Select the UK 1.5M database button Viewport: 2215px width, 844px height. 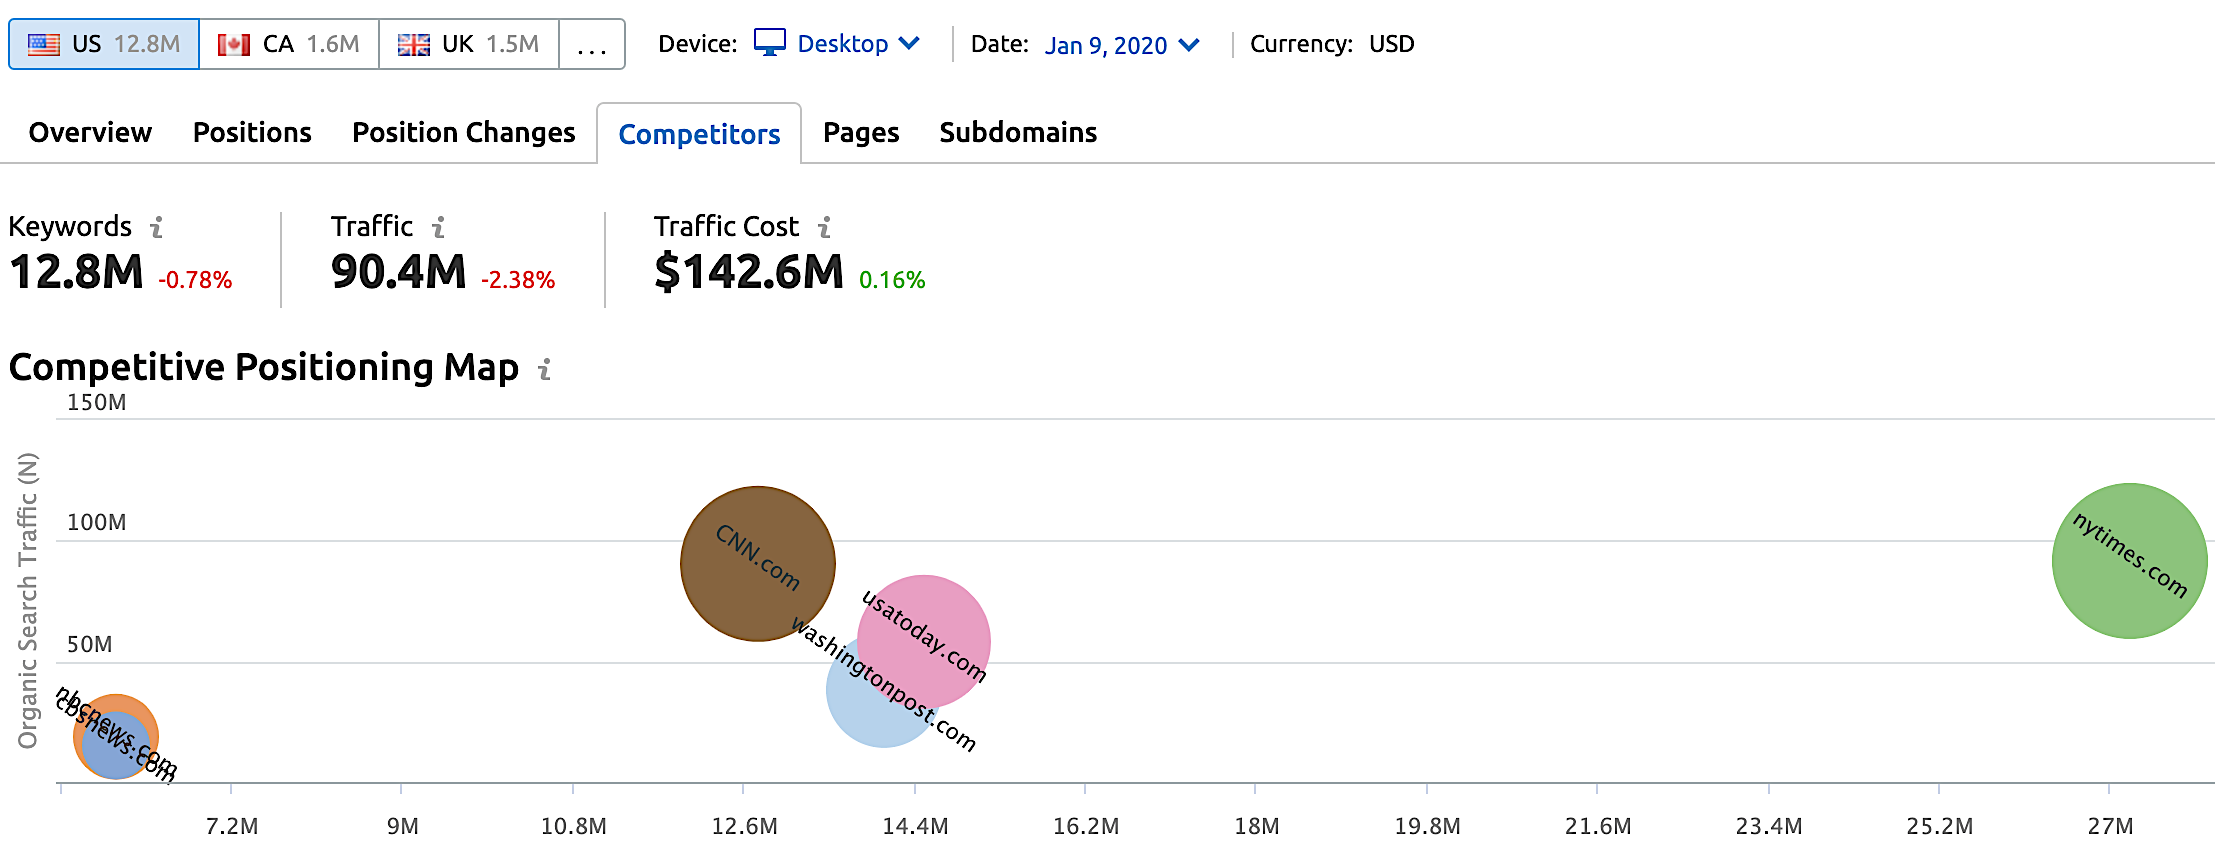click(469, 44)
